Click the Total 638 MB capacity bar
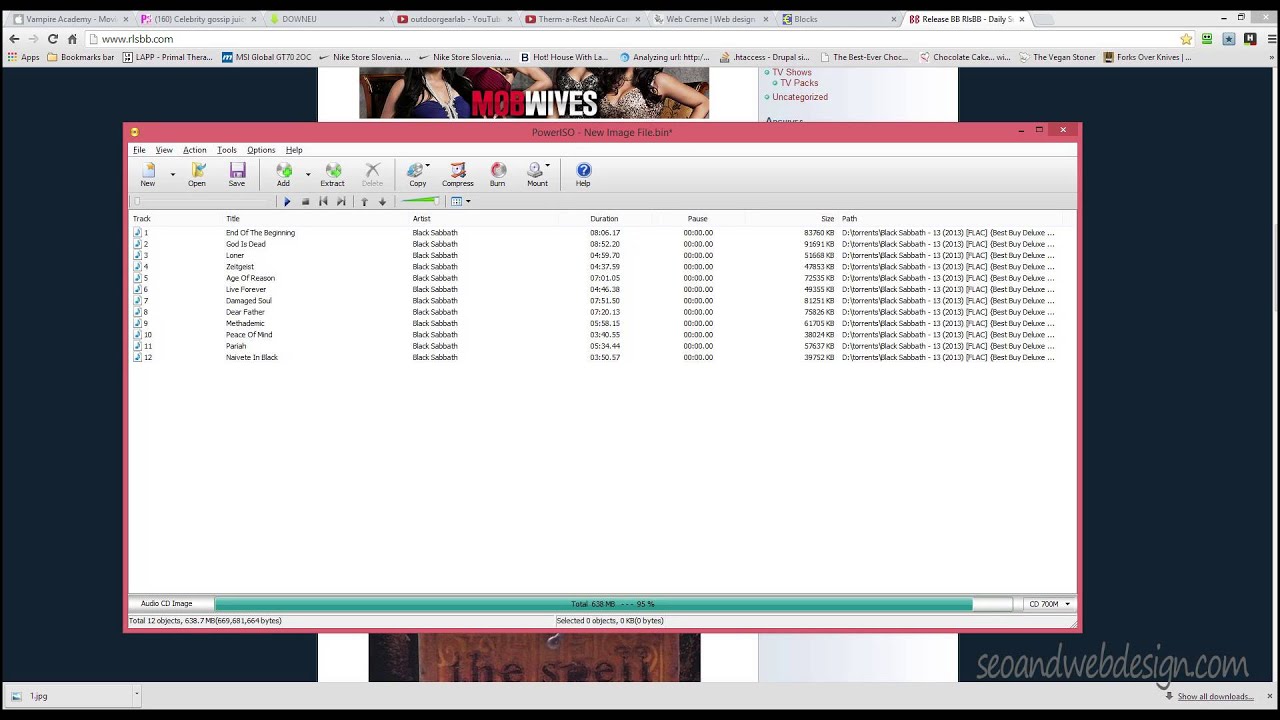1280x720 pixels. (x=613, y=604)
